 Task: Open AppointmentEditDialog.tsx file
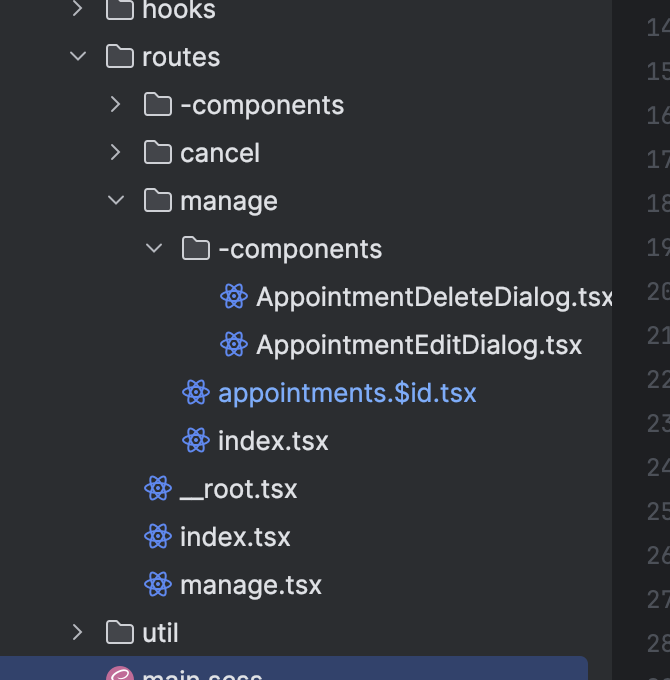419,345
